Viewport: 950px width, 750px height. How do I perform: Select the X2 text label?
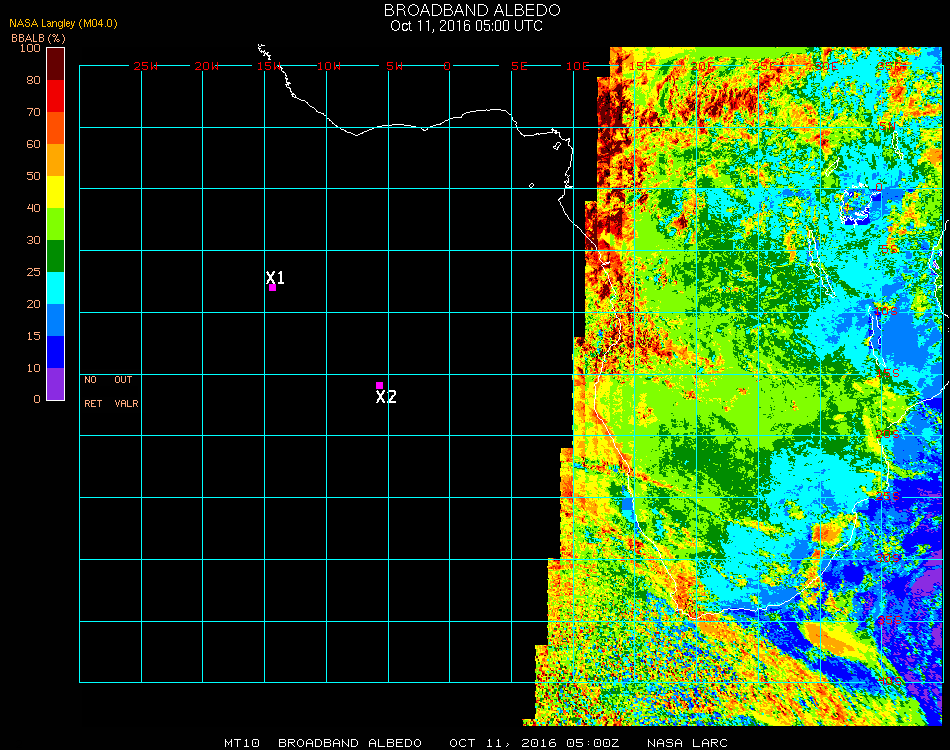coord(386,397)
